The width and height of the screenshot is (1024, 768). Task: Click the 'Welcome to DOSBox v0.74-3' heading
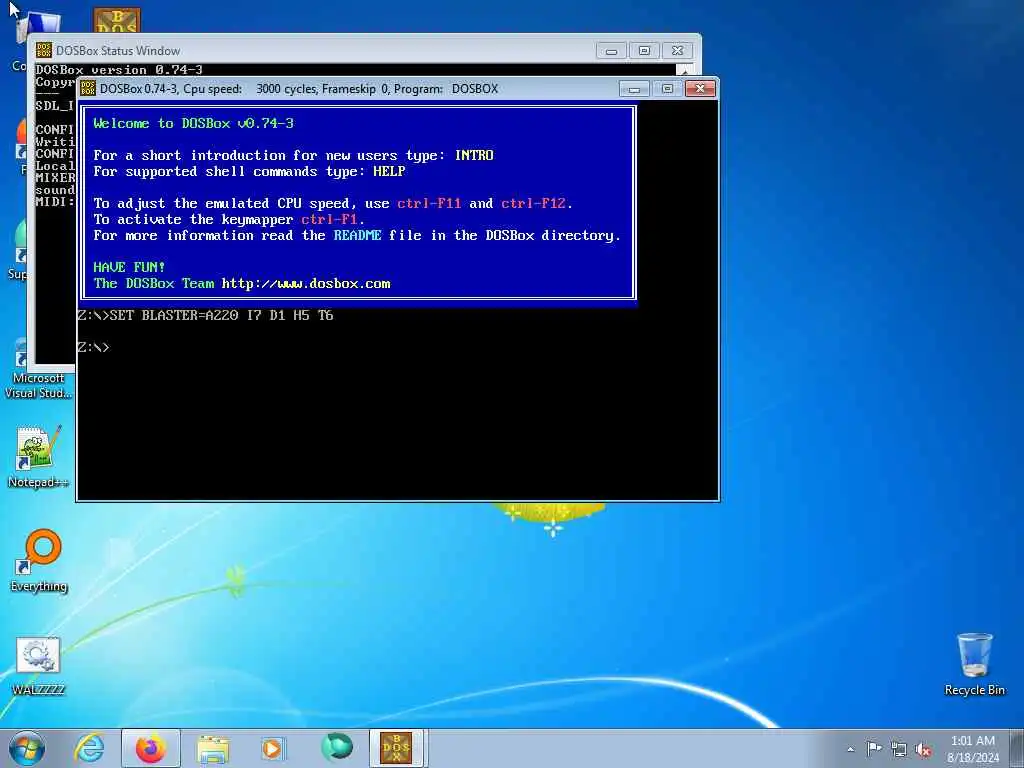click(x=193, y=123)
